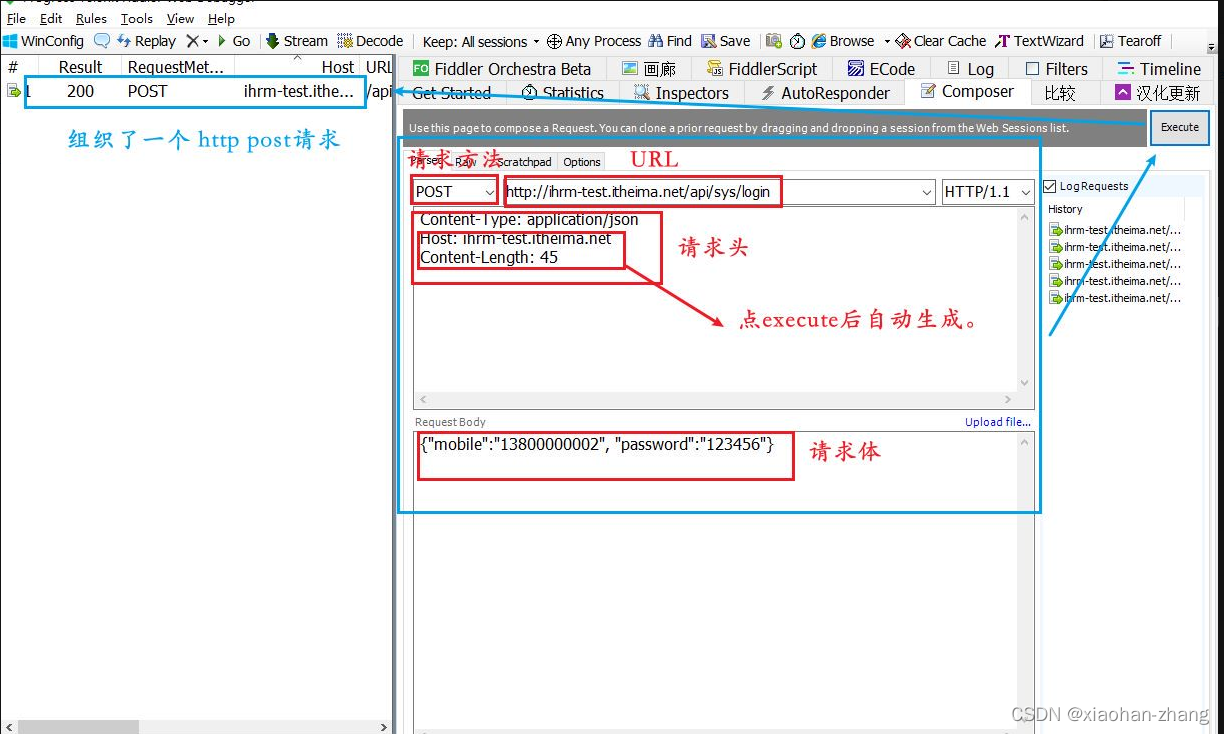Open the Tools menu
This screenshot has width=1224, height=734.
[x=137, y=18]
